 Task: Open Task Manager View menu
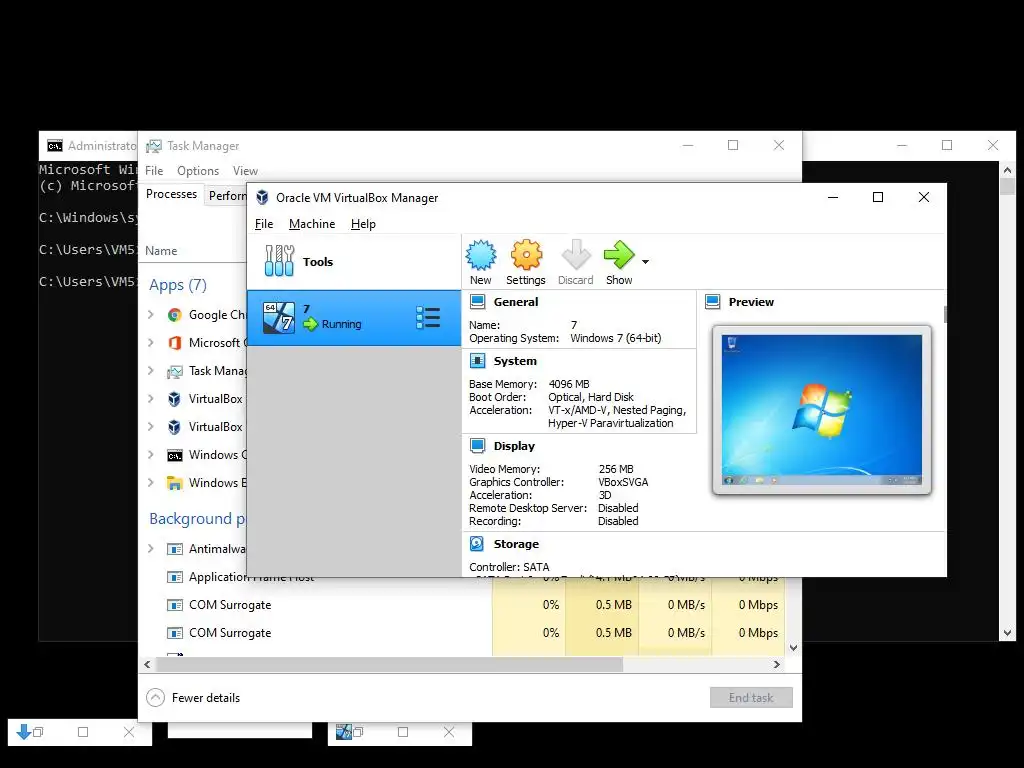245,170
